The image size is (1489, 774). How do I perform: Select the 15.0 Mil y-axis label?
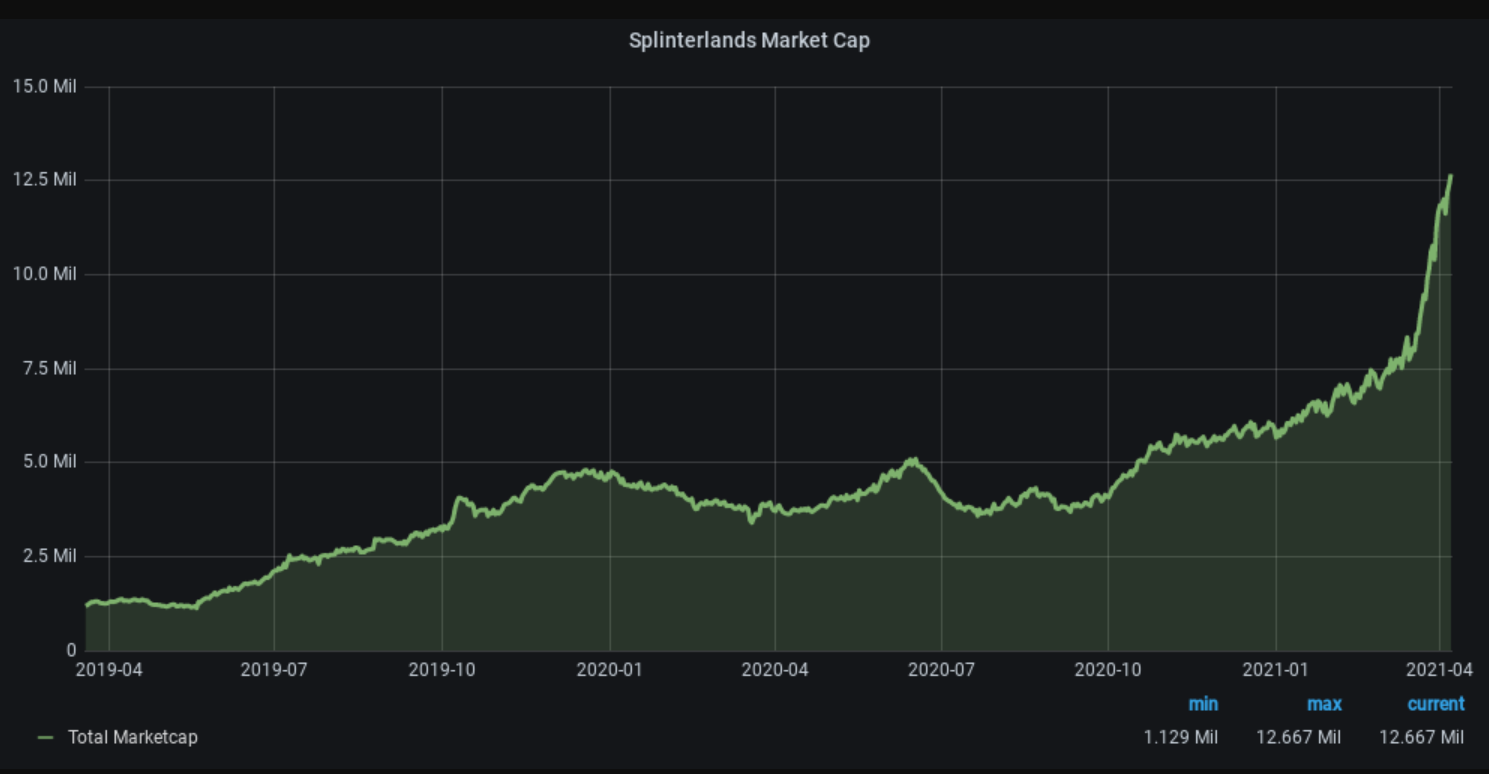tap(44, 87)
